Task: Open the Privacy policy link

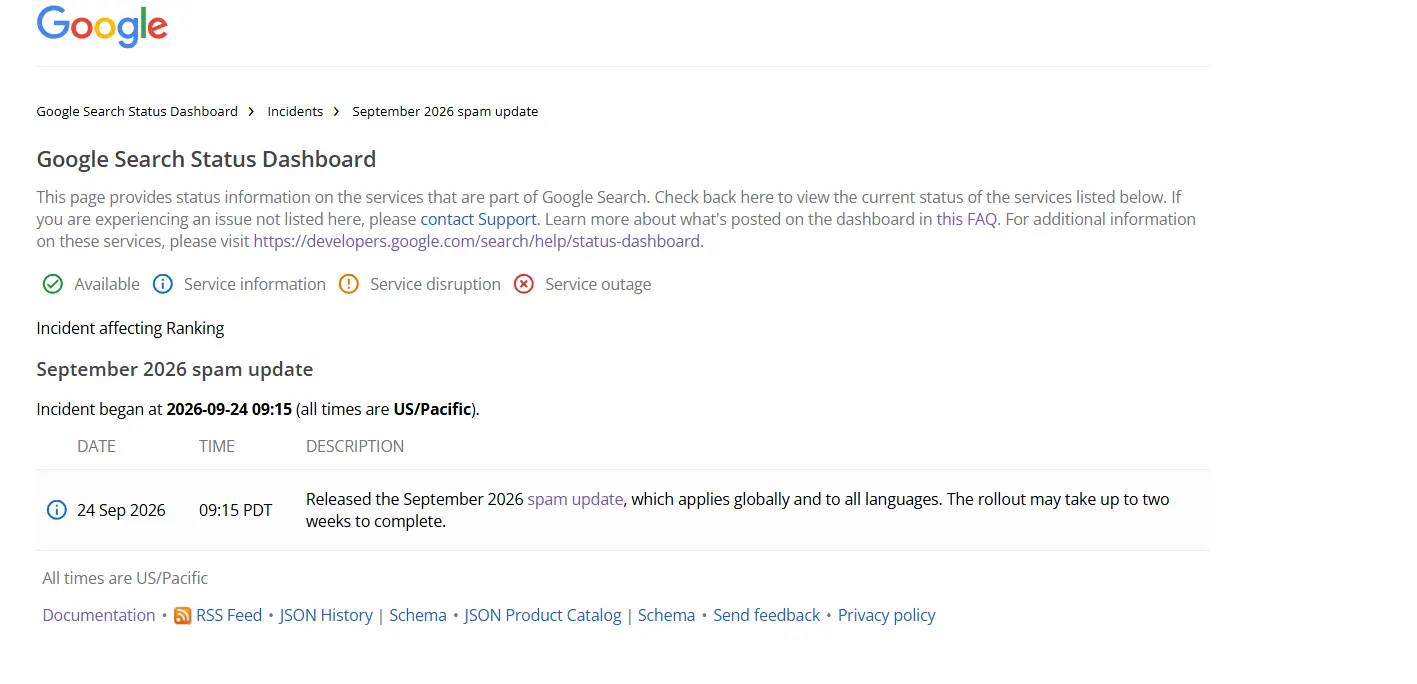Action: (x=887, y=615)
